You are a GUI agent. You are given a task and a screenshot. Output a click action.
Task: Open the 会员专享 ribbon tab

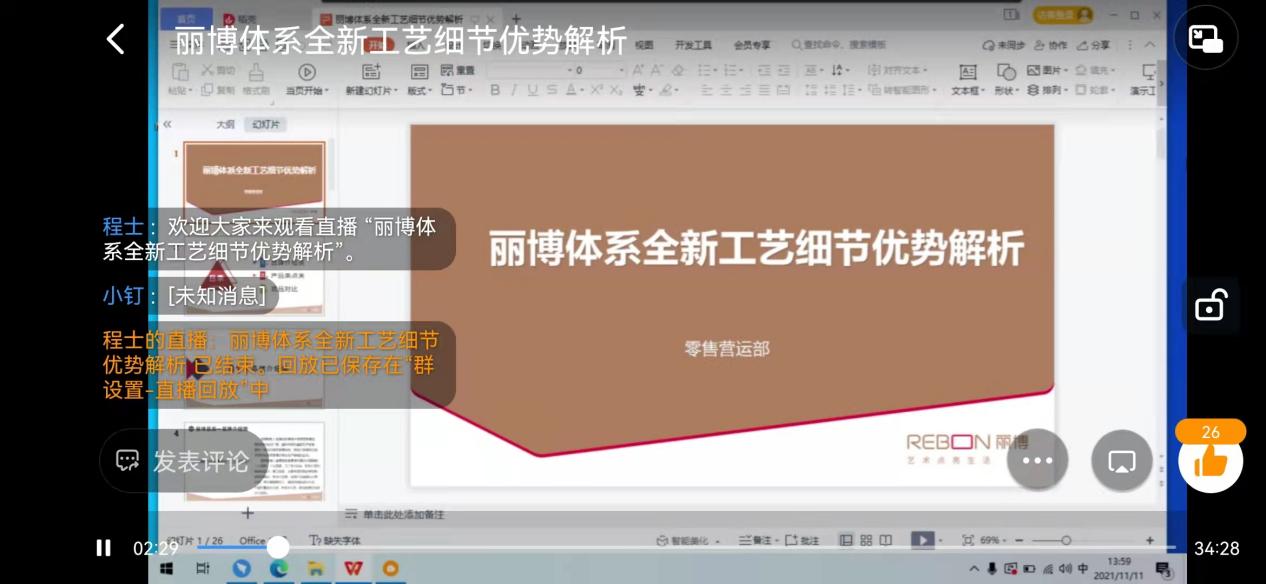tap(752, 45)
